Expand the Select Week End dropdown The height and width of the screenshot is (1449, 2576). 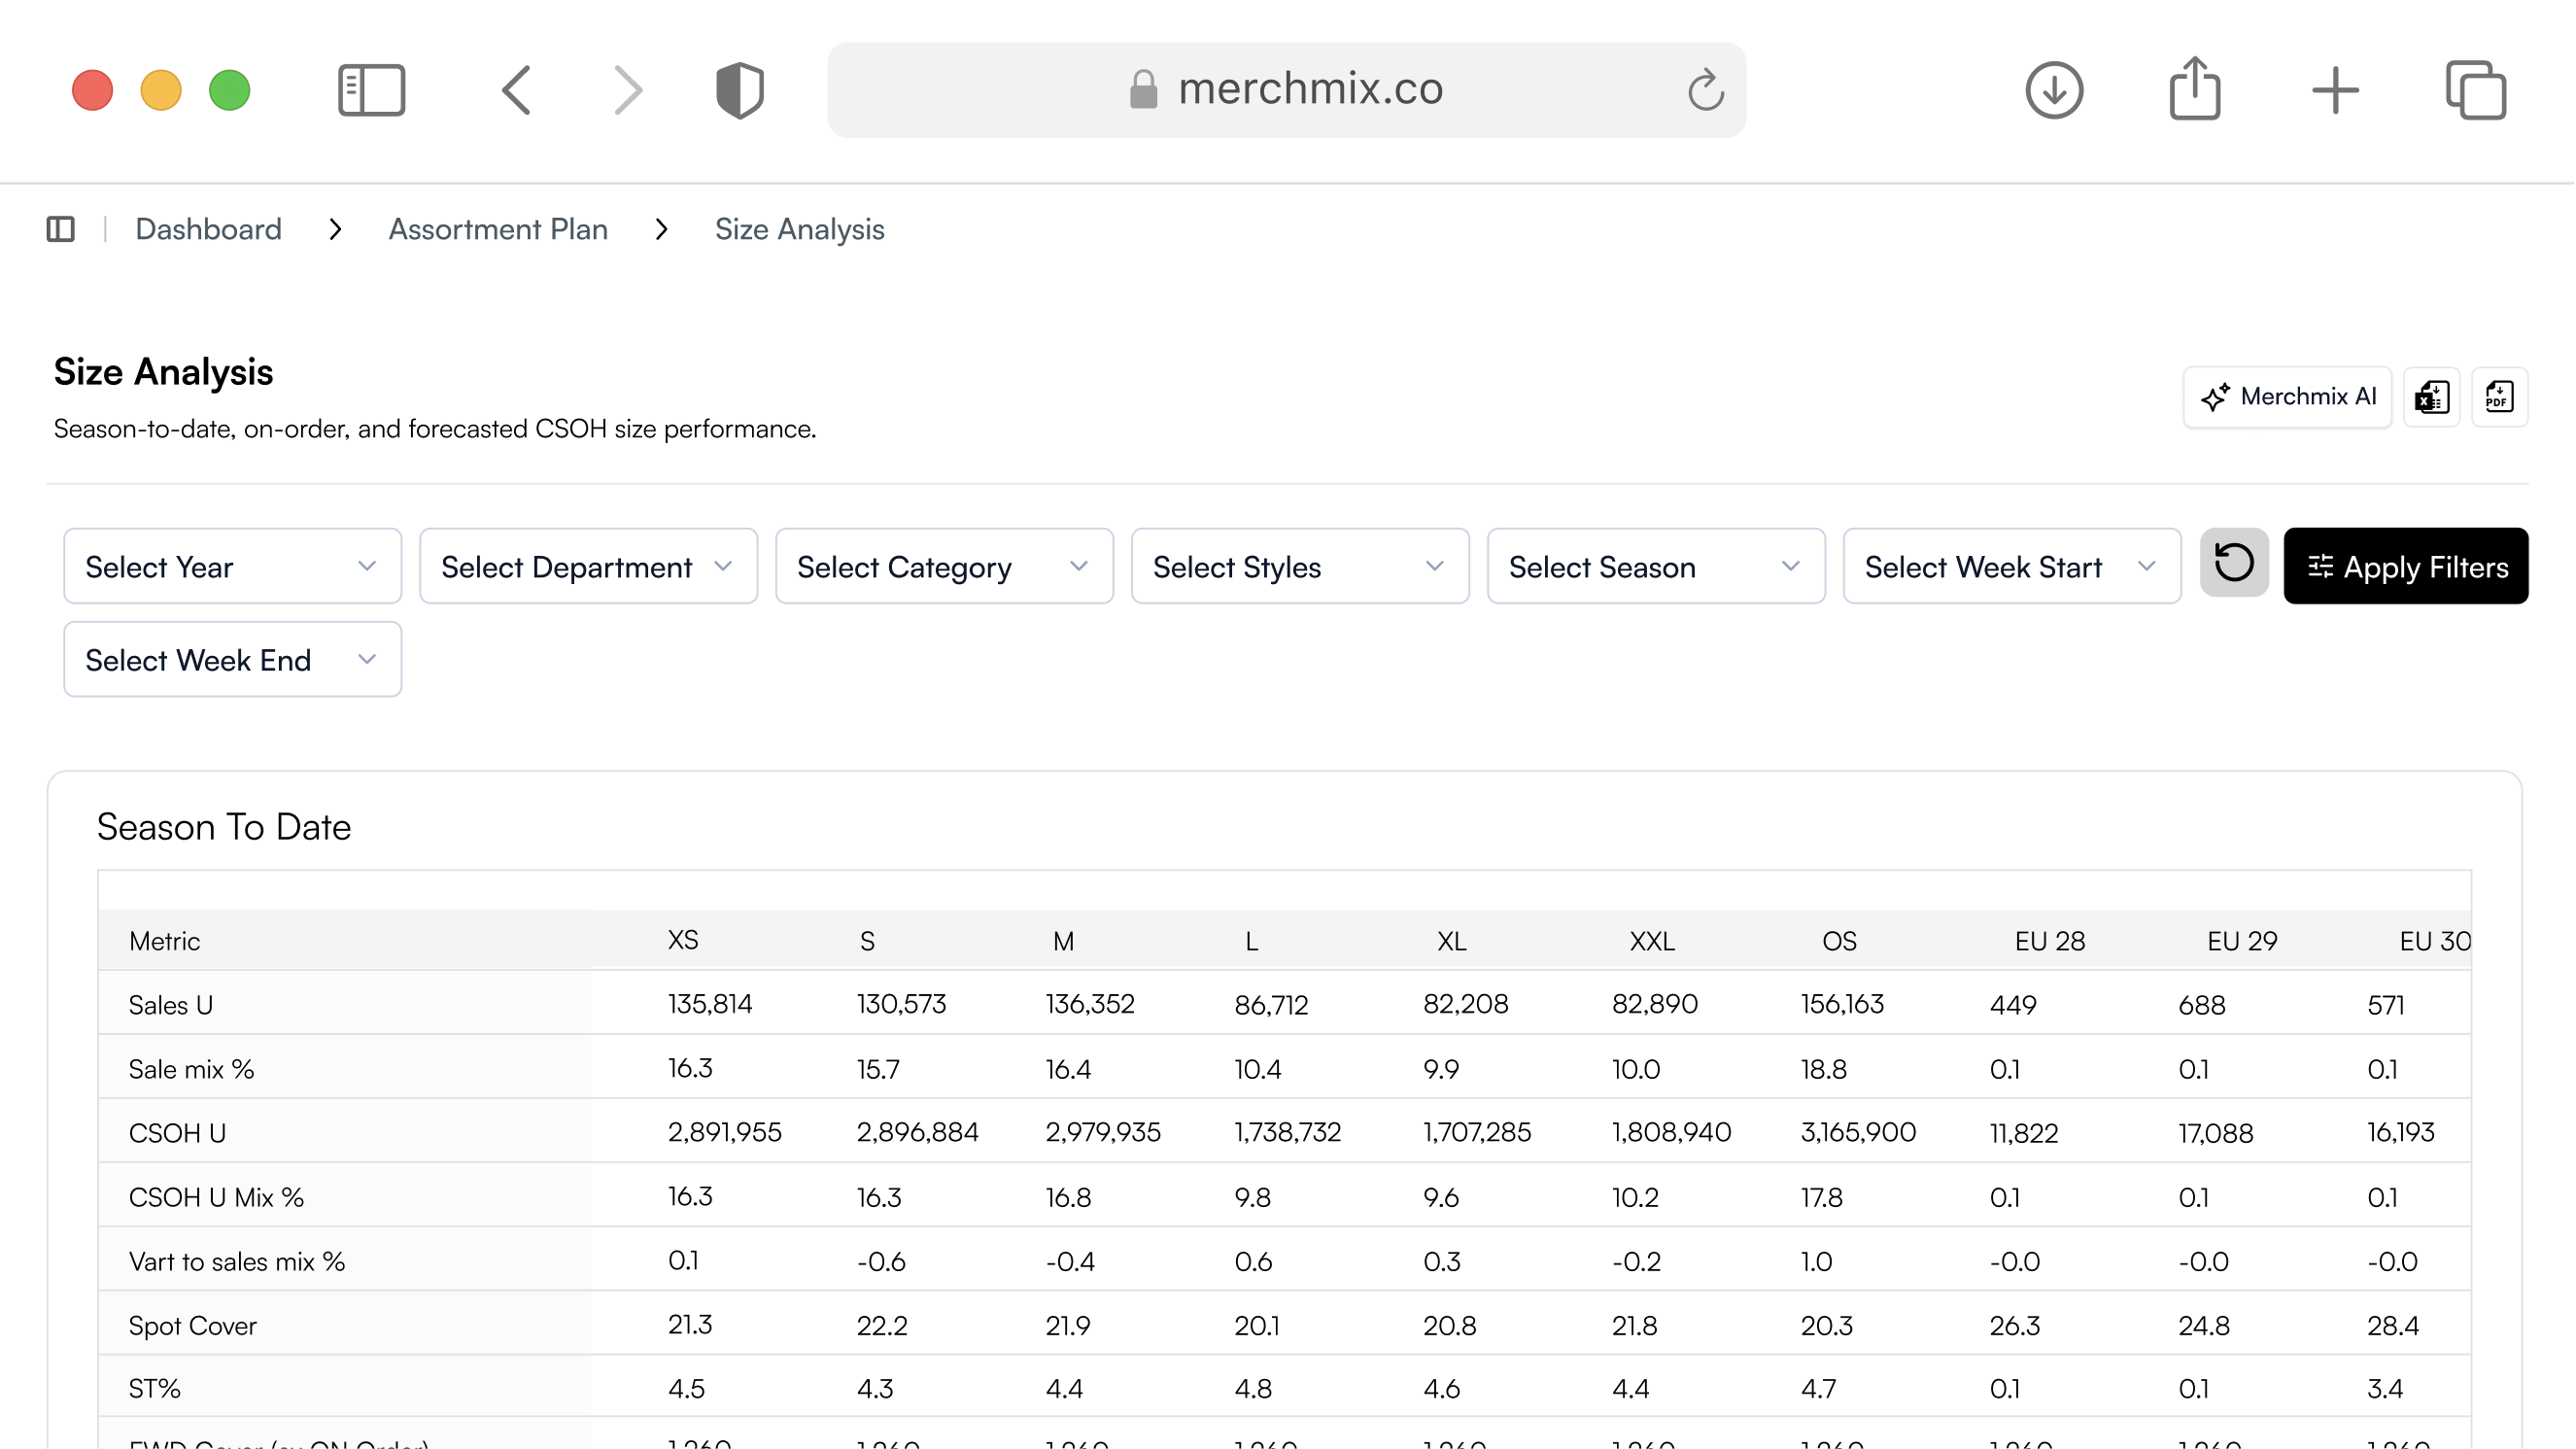coord(232,659)
